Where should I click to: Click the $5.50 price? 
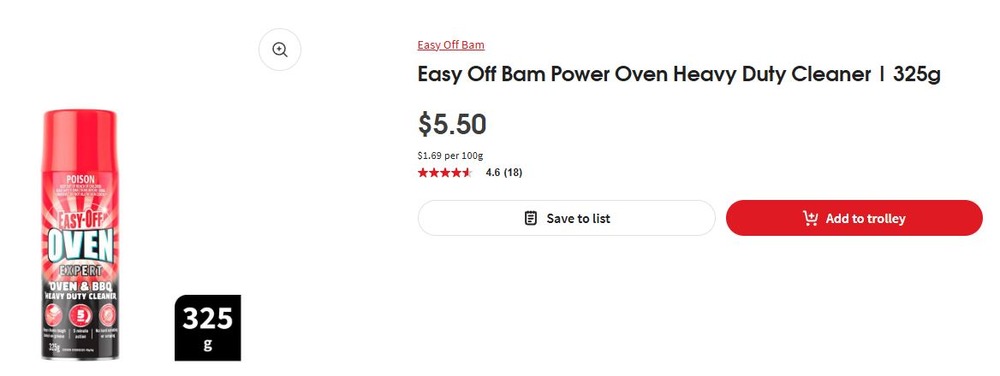(x=452, y=124)
